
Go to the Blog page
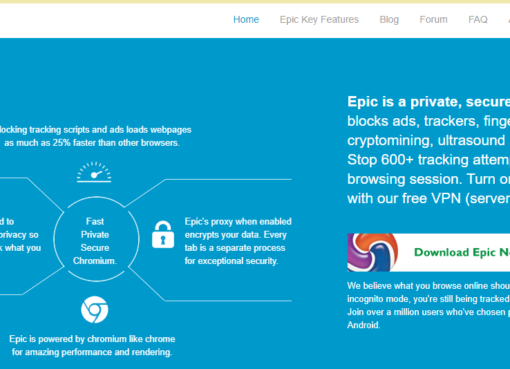(389, 20)
